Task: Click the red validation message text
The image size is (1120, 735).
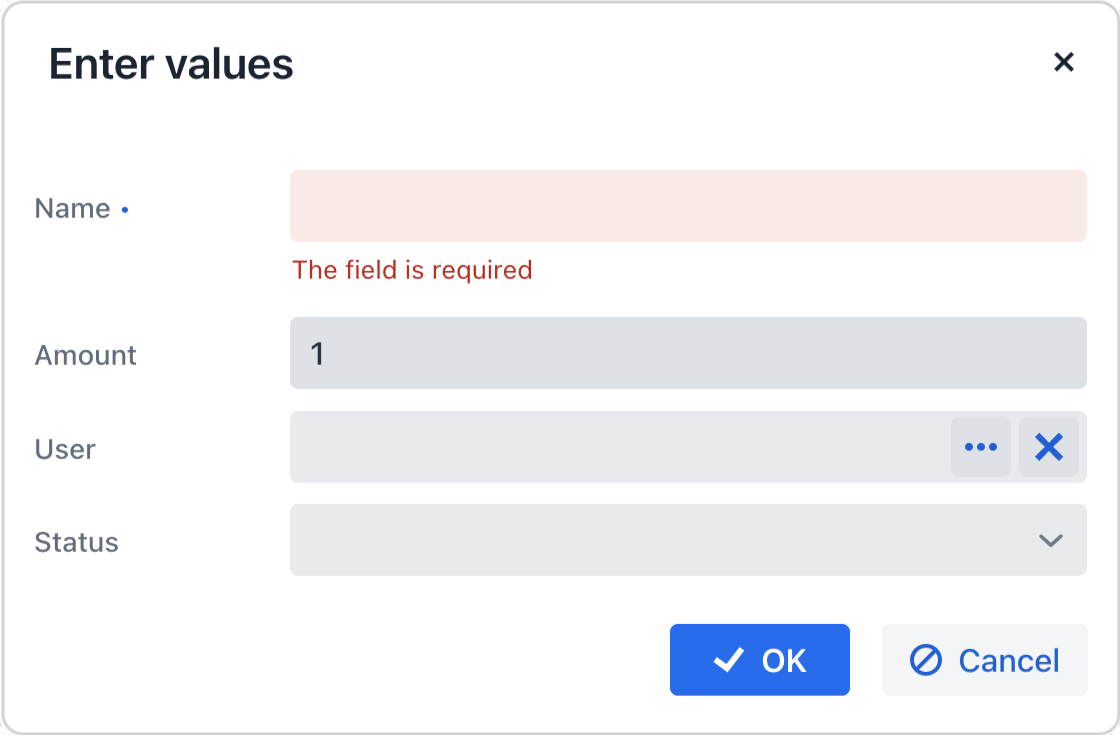Action: click(x=412, y=270)
